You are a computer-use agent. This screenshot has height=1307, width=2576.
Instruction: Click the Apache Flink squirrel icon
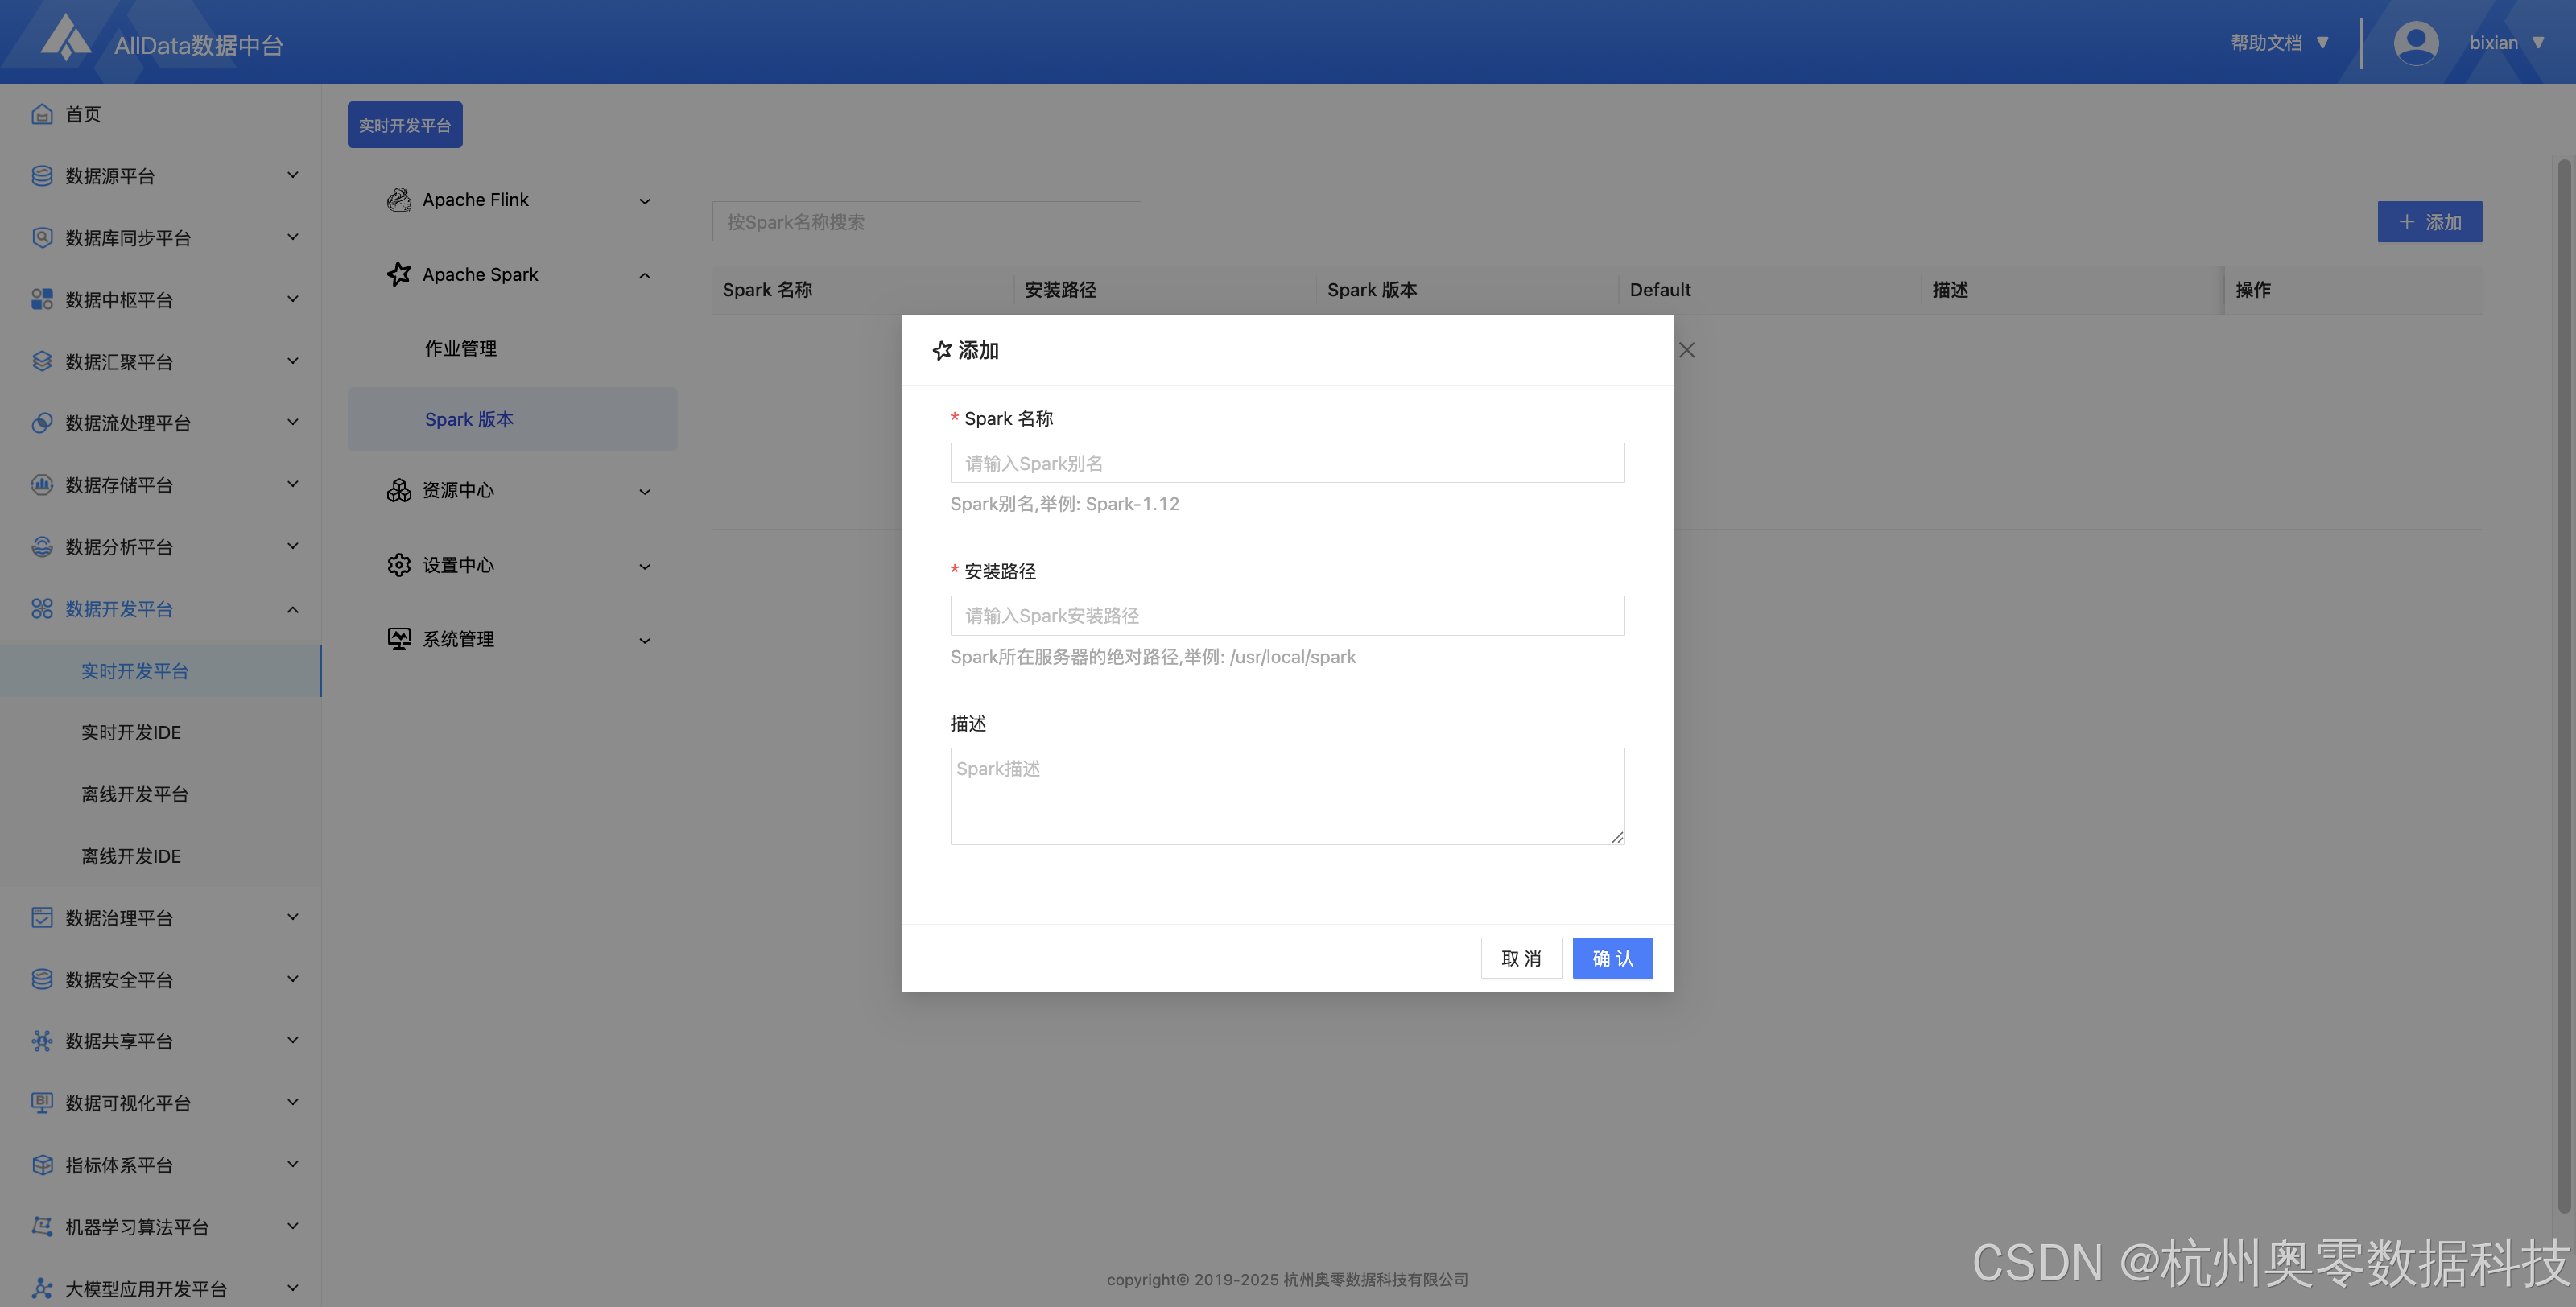click(x=399, y=200)
